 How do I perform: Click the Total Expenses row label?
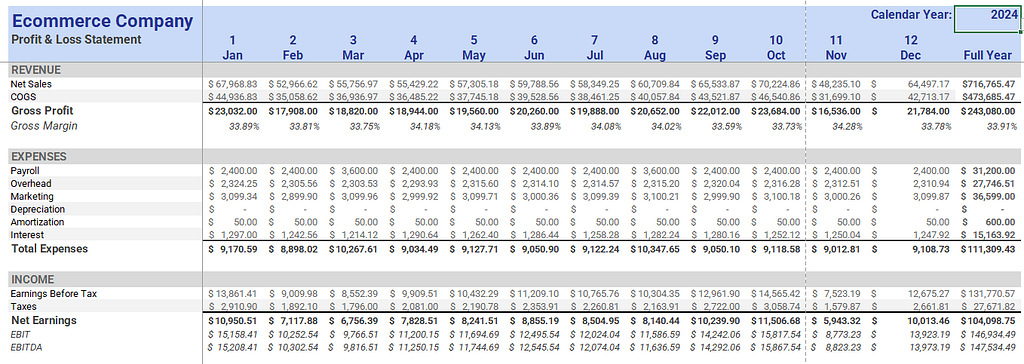(50, 249)
